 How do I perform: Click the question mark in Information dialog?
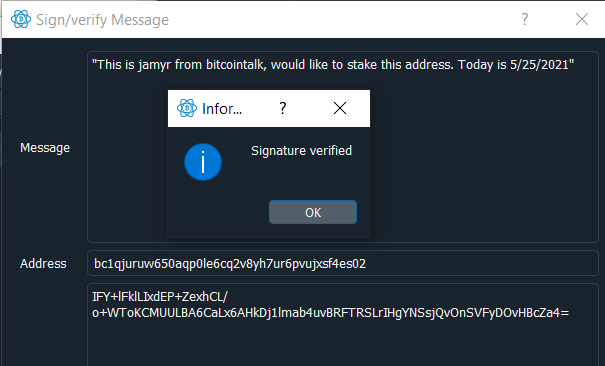(283, 108)
